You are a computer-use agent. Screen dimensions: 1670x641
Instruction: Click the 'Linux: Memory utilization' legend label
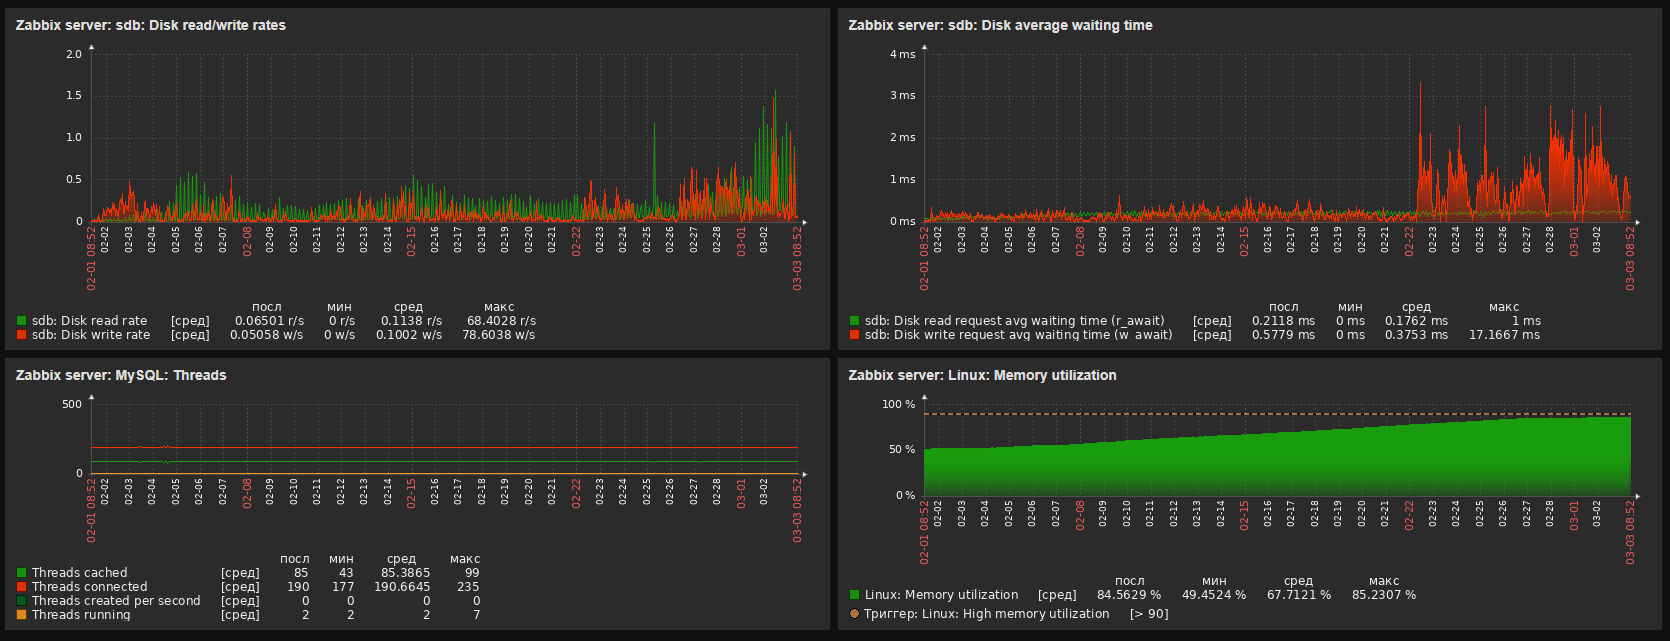[941, 595]
